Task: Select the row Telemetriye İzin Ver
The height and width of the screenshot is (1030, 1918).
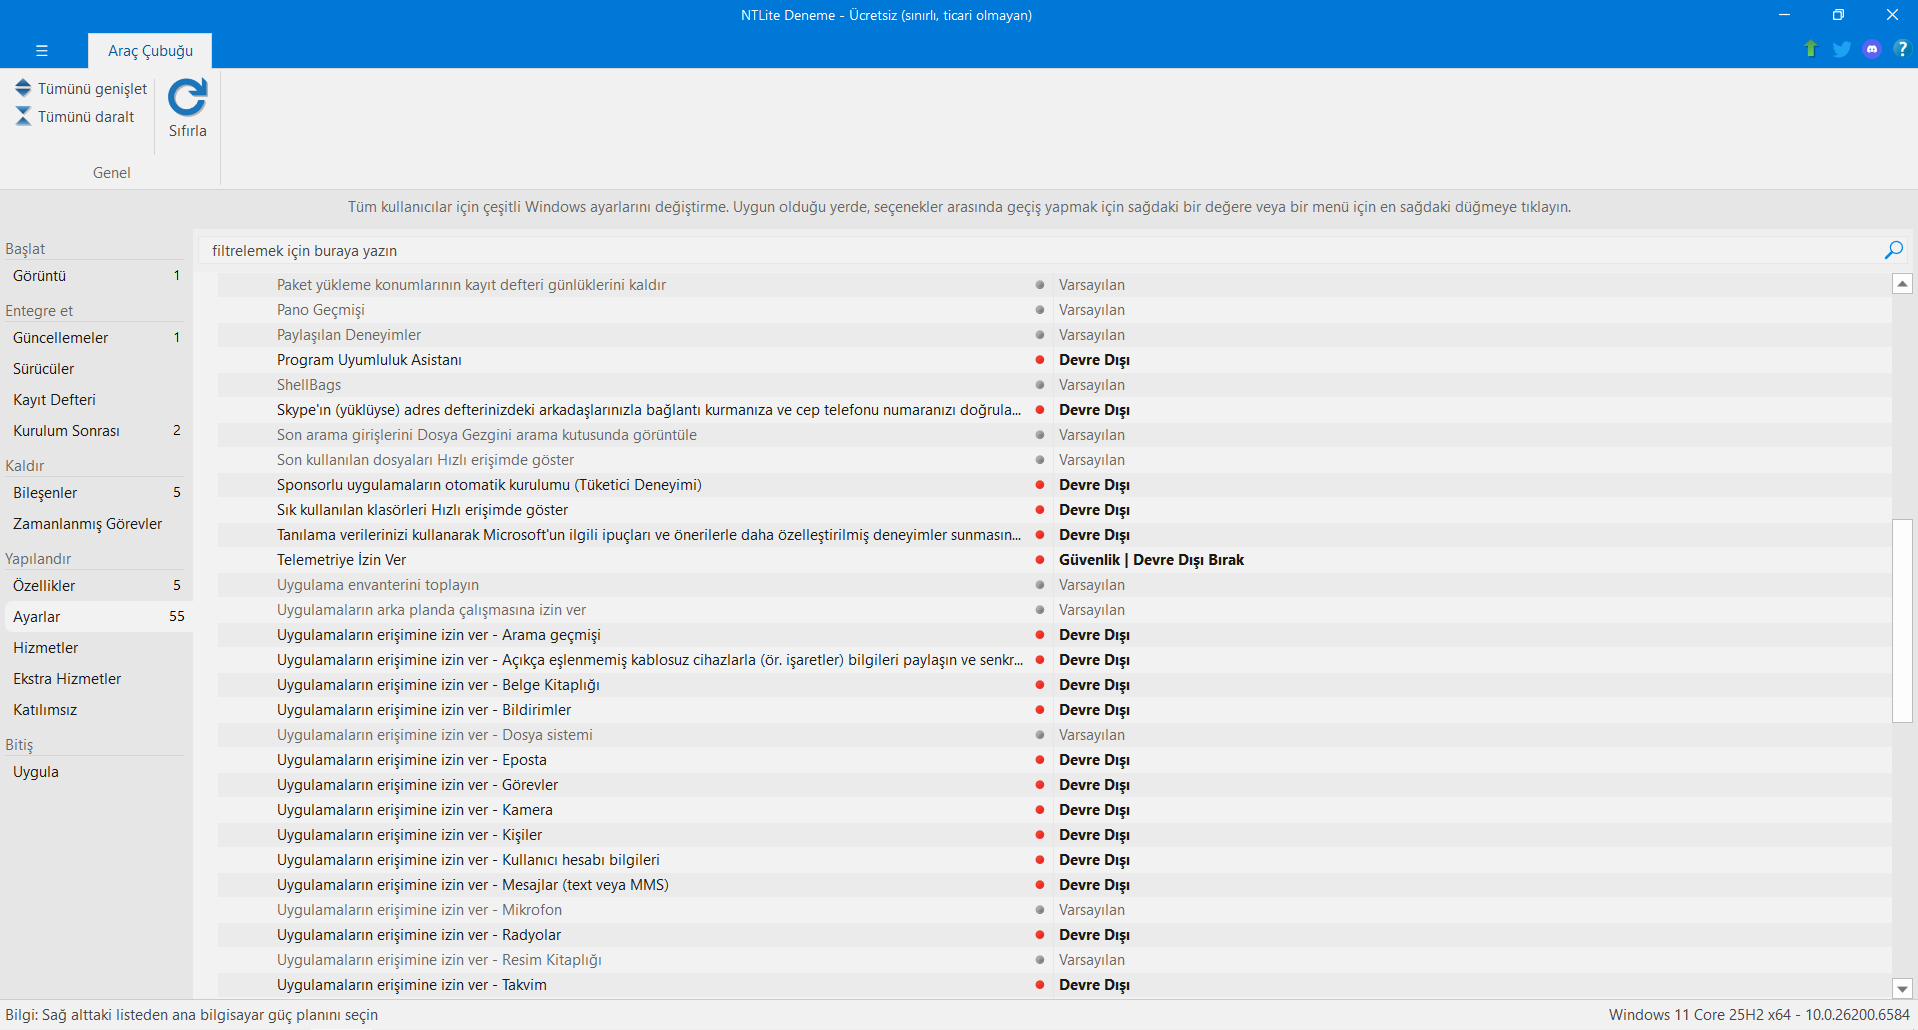Action: pyautogui.click(x=1055, y=560)
